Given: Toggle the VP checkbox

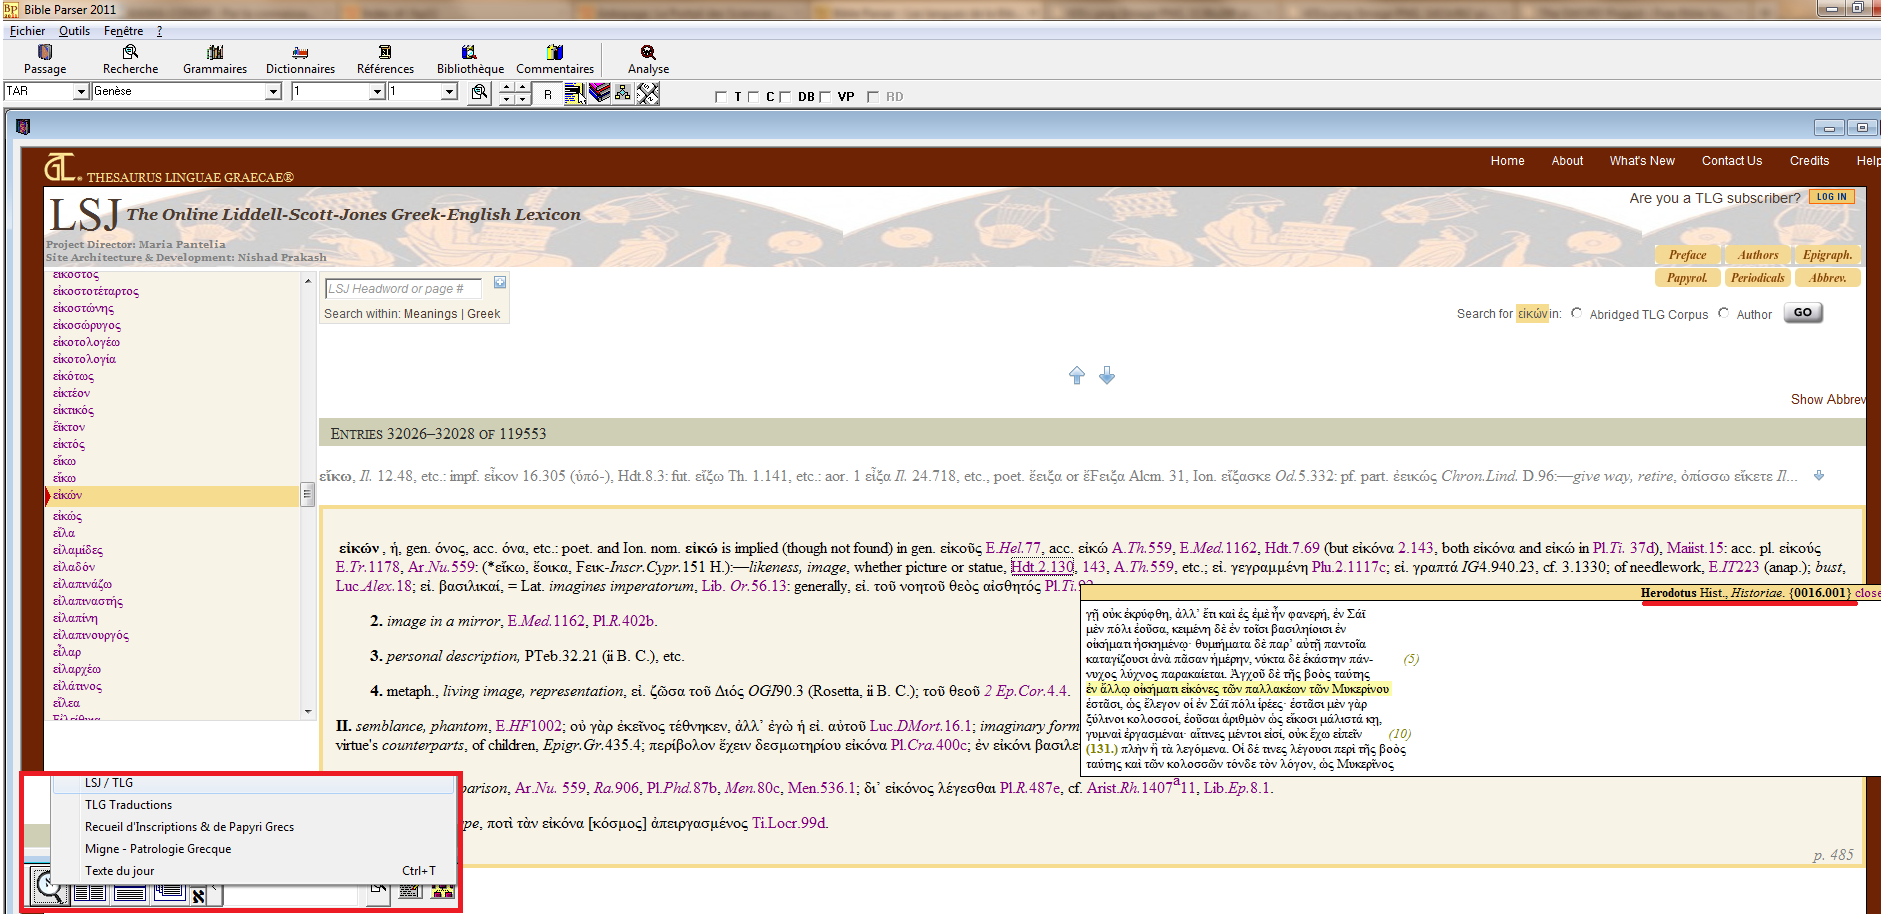Looking at the screenshot, I should coord(825,97).
